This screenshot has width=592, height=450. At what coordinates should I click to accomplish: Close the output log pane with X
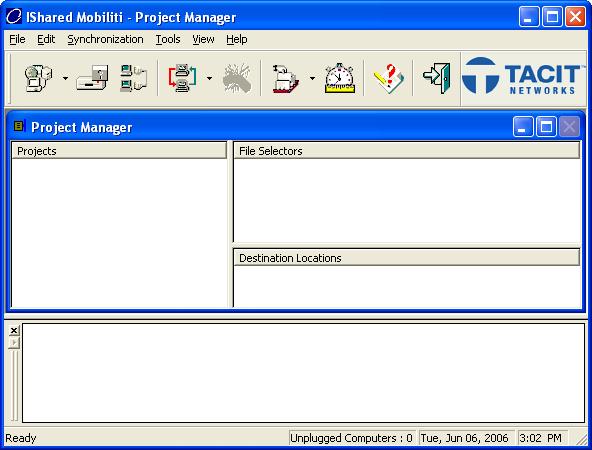point(14,331)
